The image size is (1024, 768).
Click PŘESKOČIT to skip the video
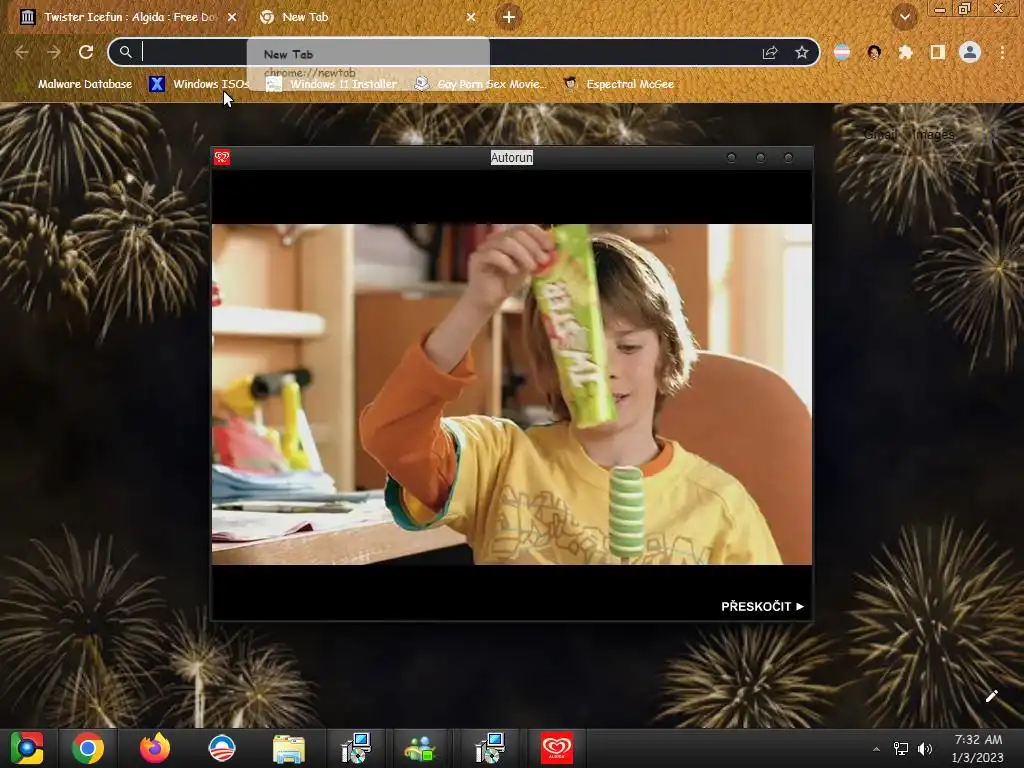(762, 607)
